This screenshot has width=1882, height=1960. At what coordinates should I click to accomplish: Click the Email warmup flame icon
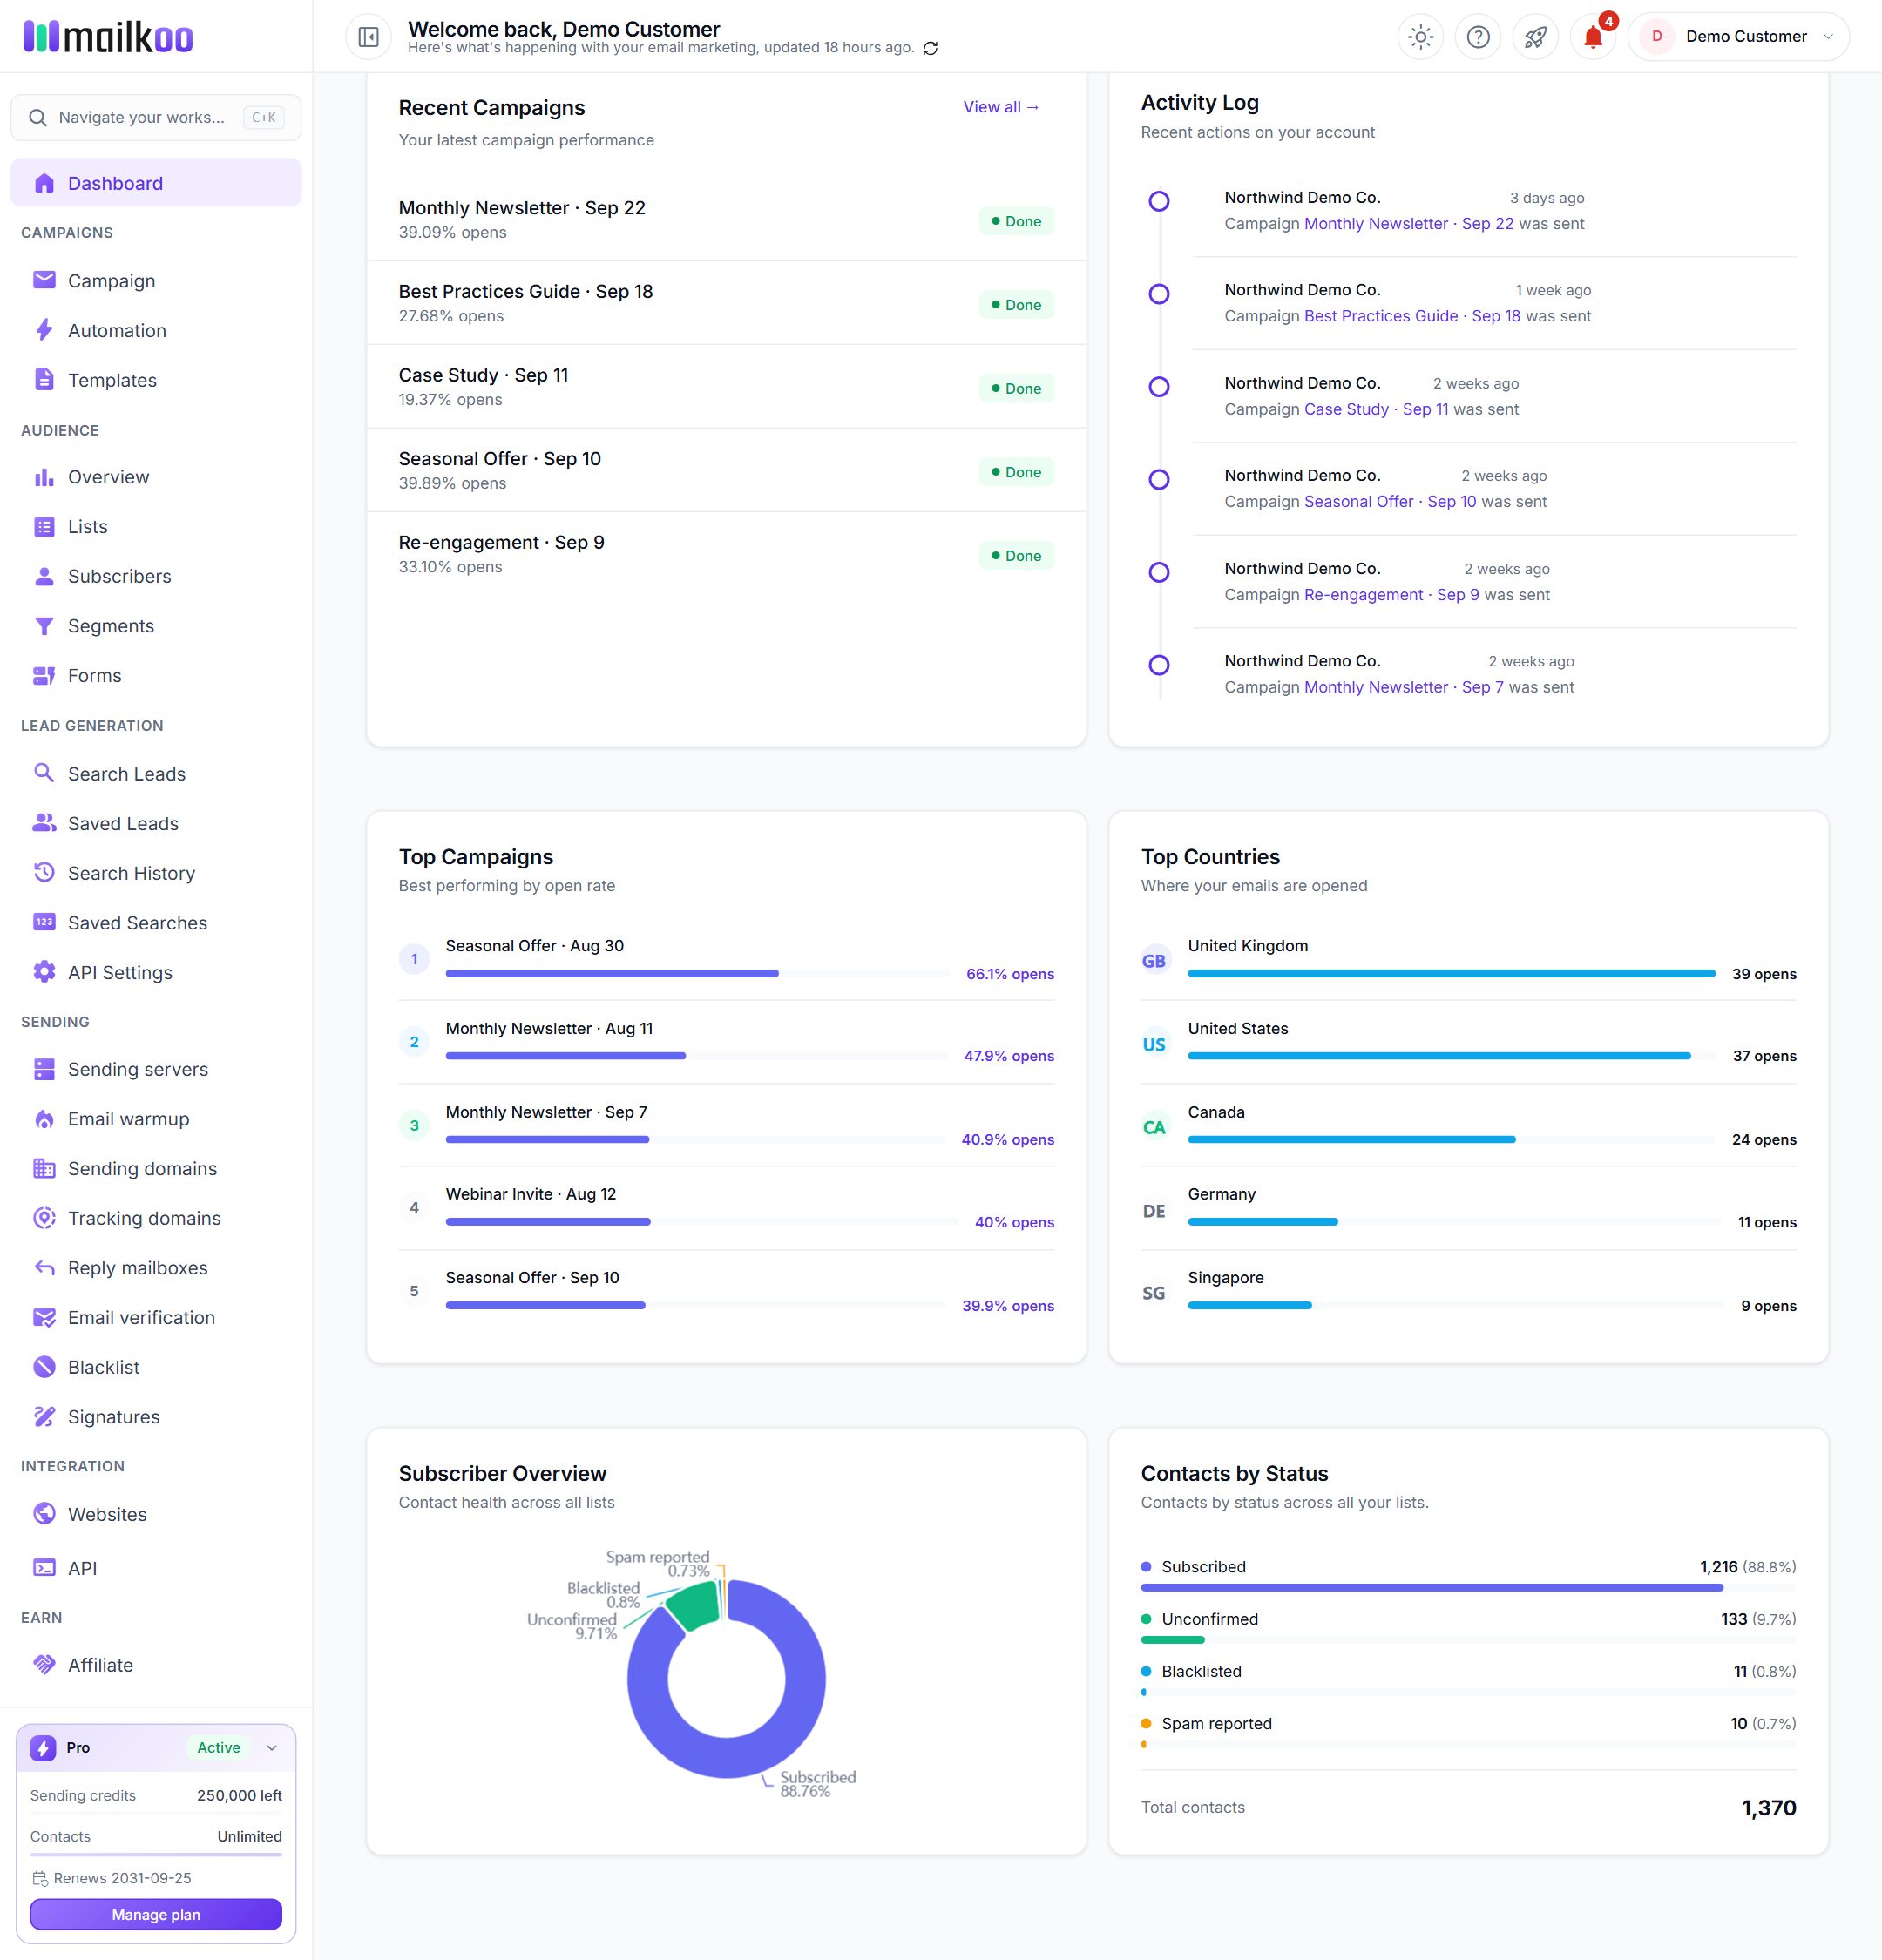(44, 1119)
